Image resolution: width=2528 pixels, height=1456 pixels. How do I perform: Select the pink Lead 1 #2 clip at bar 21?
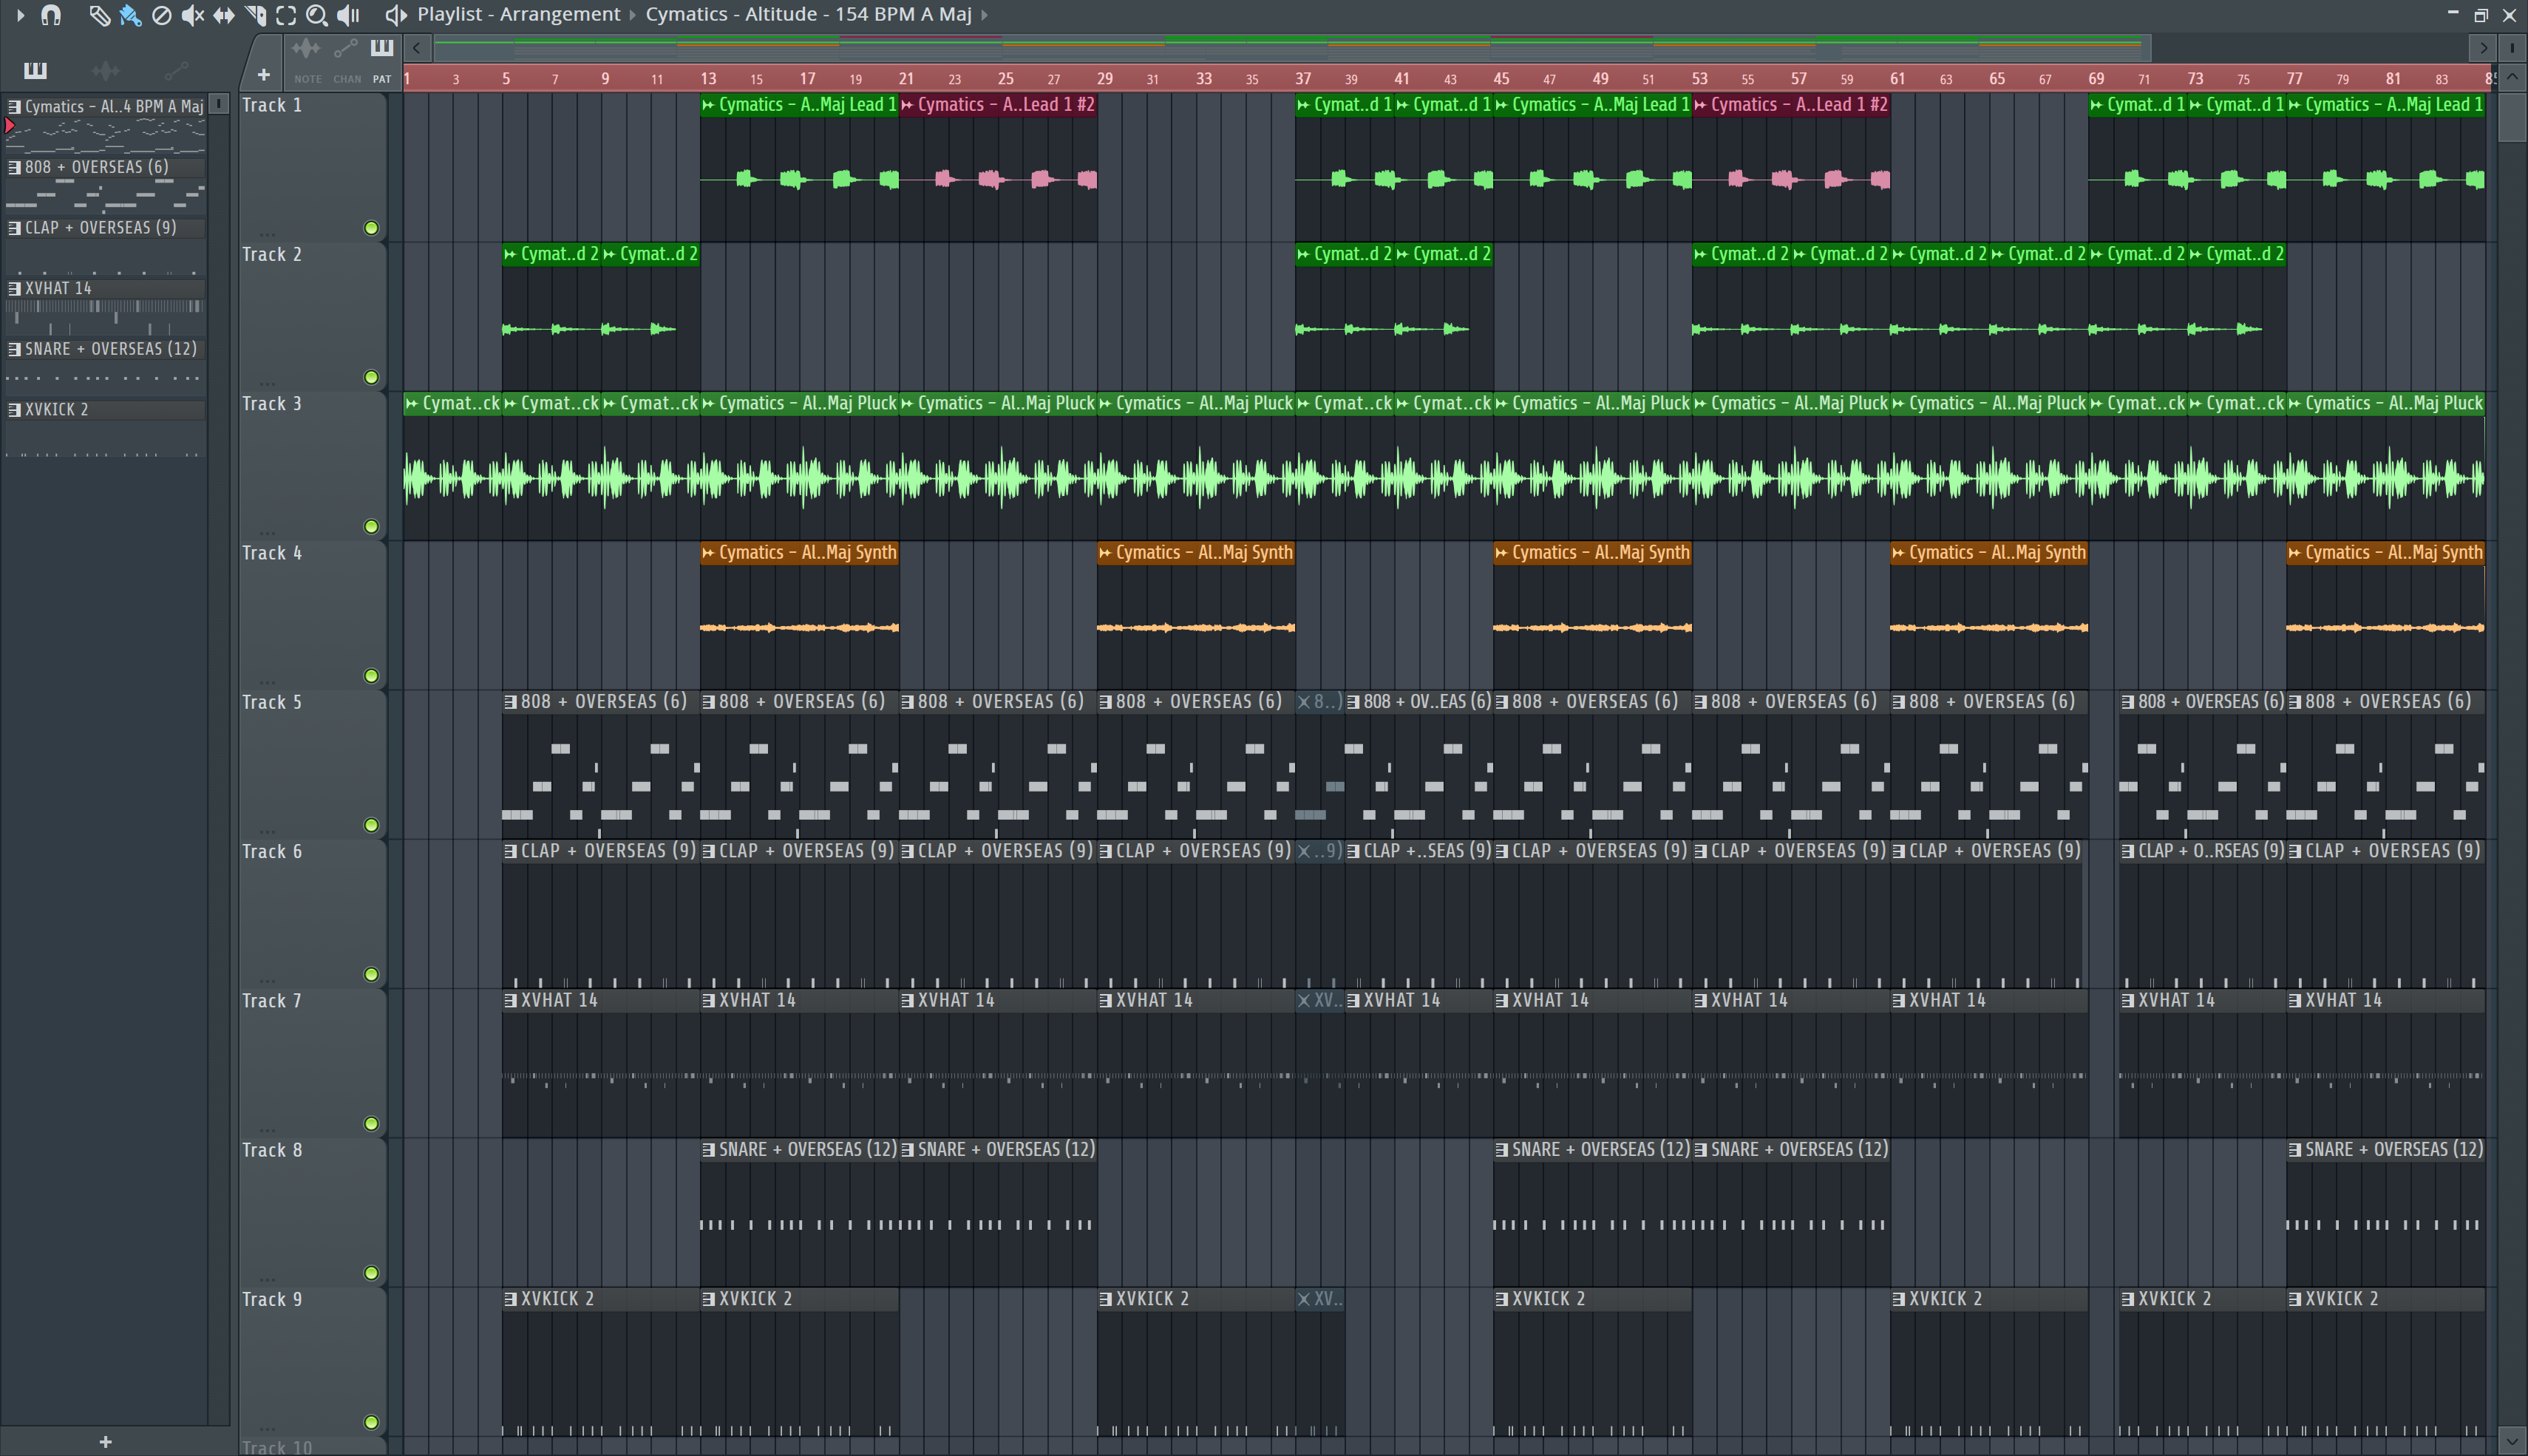[x=998, y=167]
